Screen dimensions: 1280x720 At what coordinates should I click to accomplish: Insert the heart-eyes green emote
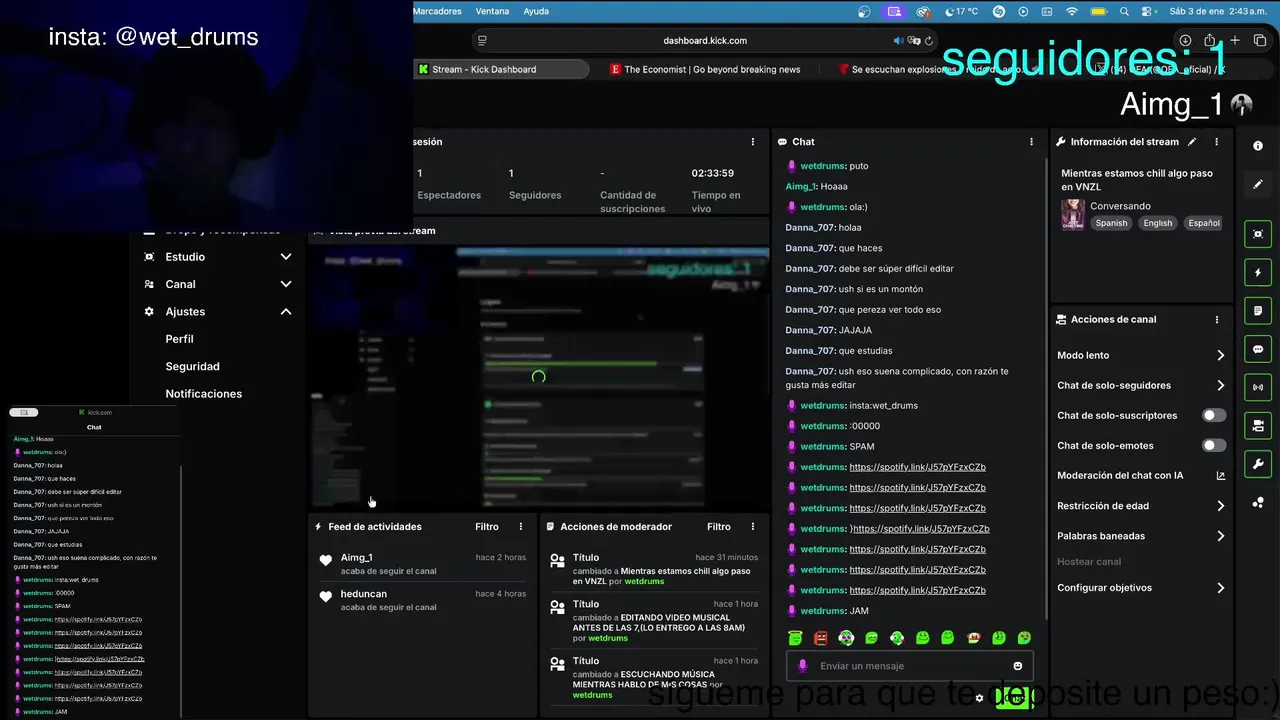(1024, 638)
